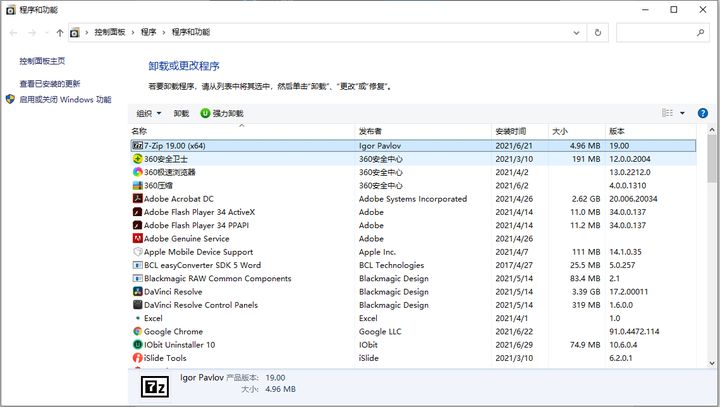Click the vertical scrollbar thumb

712,158
